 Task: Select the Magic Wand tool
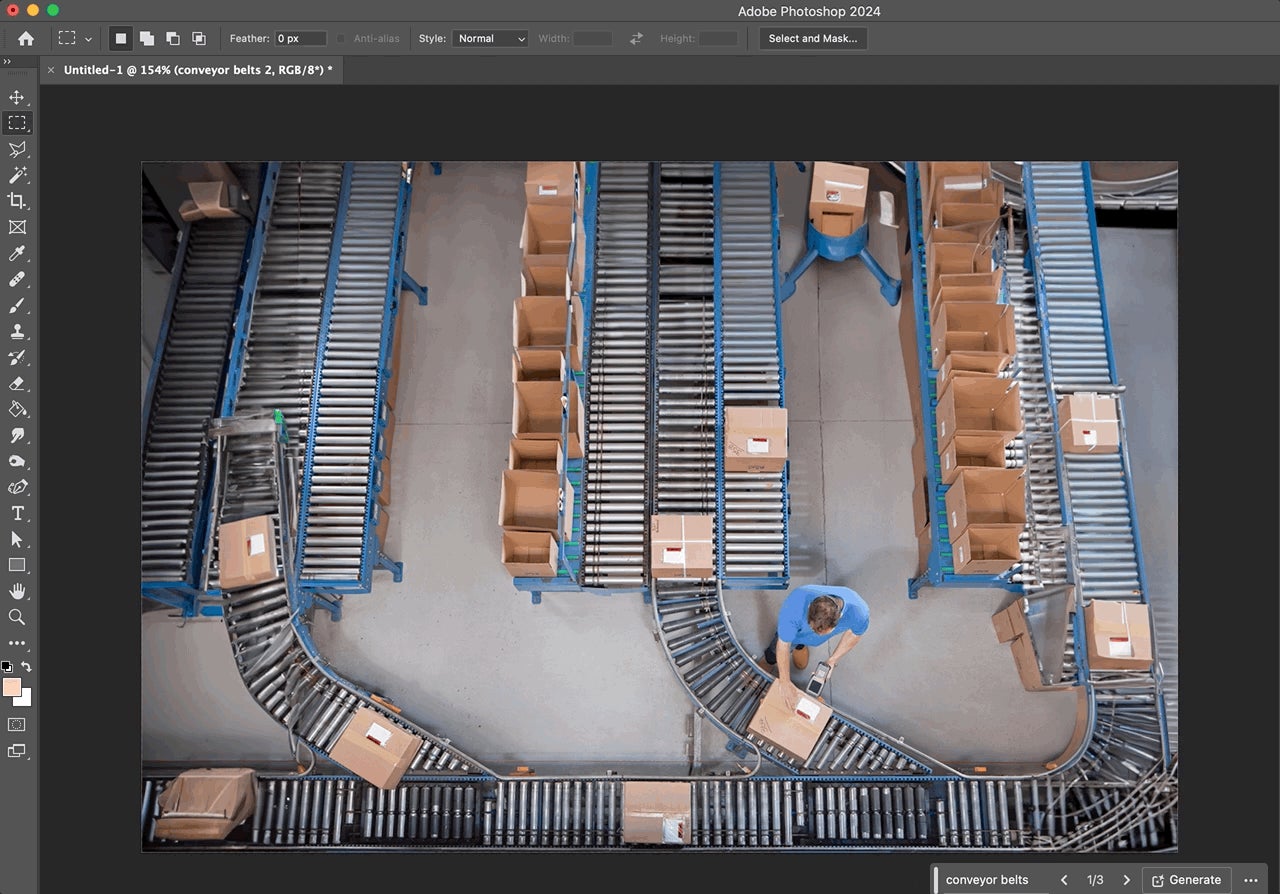pyautogui.click(x=17, y=175)
